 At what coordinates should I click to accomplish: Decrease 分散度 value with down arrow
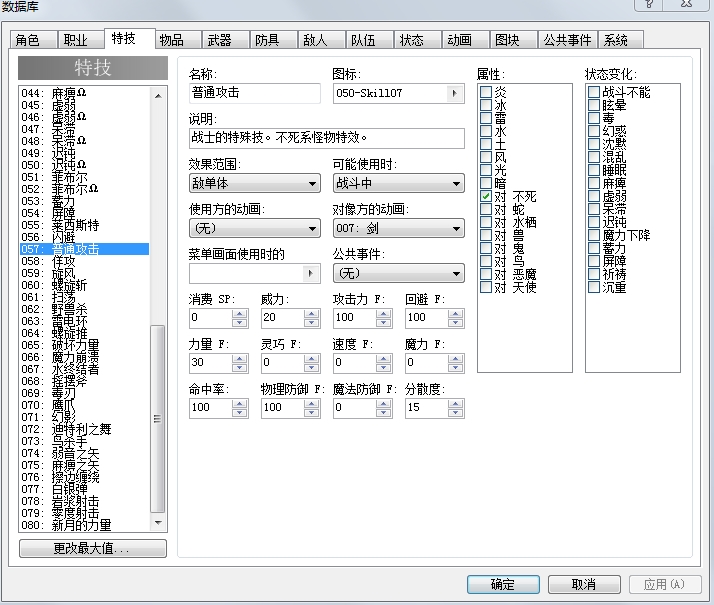coord(455,412)
